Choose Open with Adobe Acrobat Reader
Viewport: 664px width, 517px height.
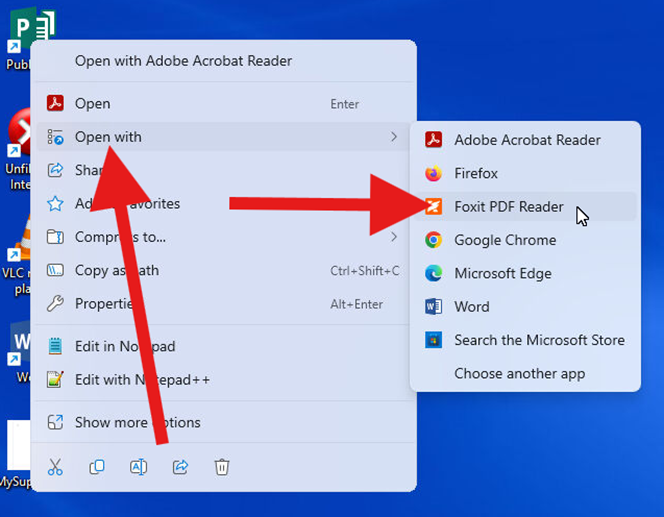[x=183, y=61]
